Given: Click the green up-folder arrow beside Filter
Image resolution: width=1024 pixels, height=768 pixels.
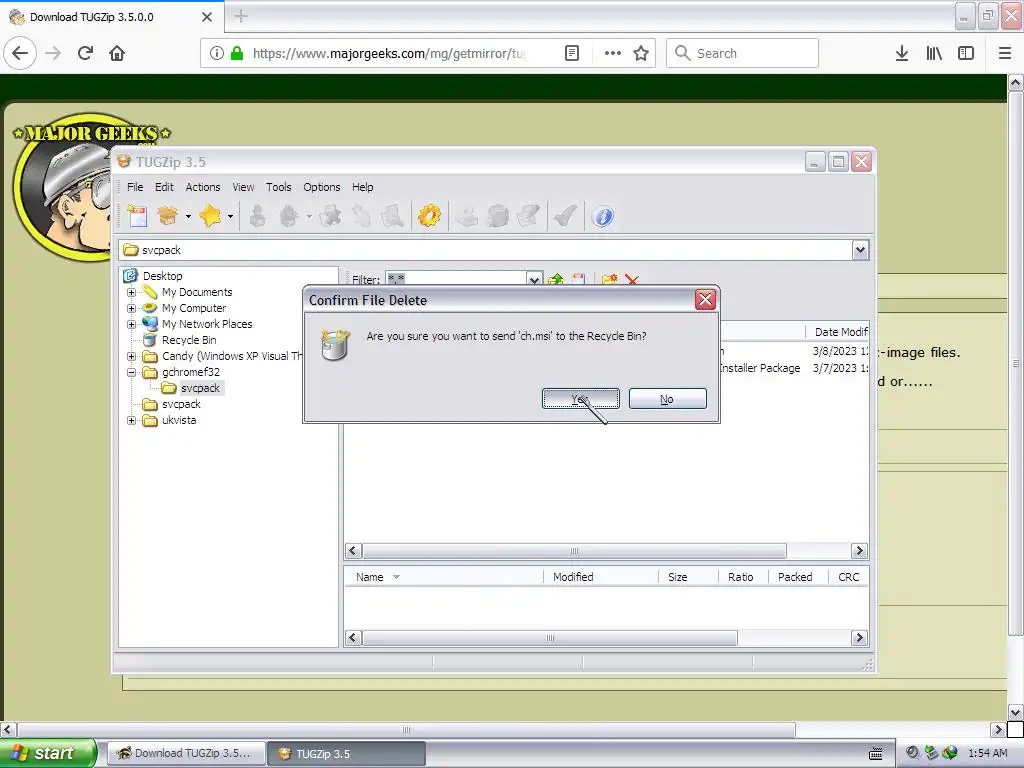Looking at the screenshot, I should click(556, 280).
